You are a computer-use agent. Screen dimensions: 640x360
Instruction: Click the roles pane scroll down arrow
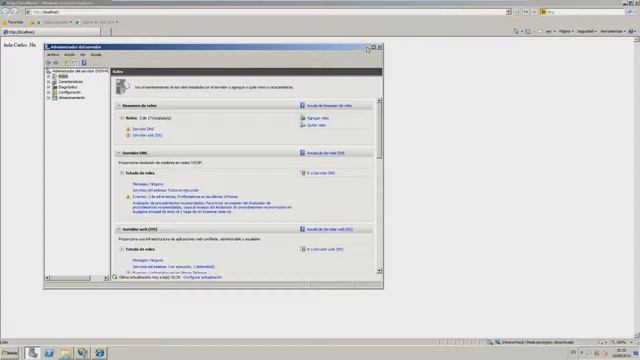pos(379,271)
